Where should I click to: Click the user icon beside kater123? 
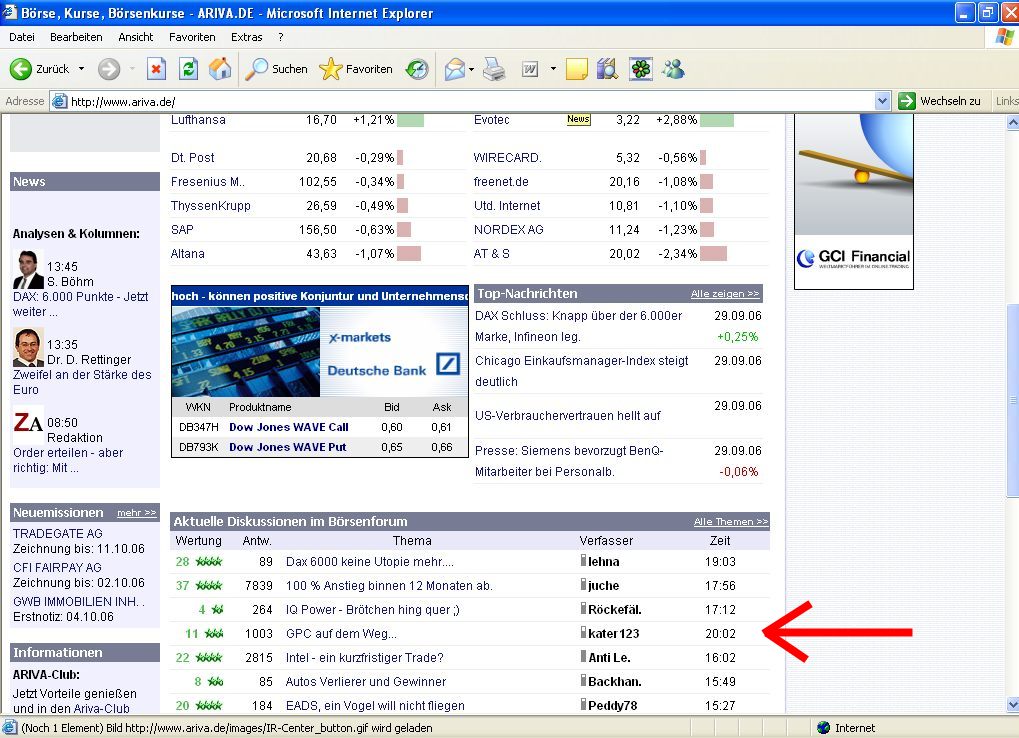coord(584,633)
